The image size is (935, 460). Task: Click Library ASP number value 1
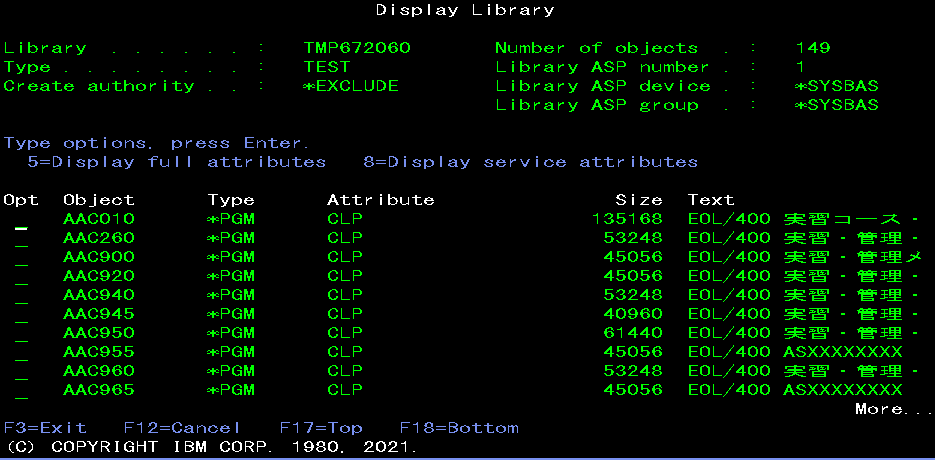(x=800, y=67)
